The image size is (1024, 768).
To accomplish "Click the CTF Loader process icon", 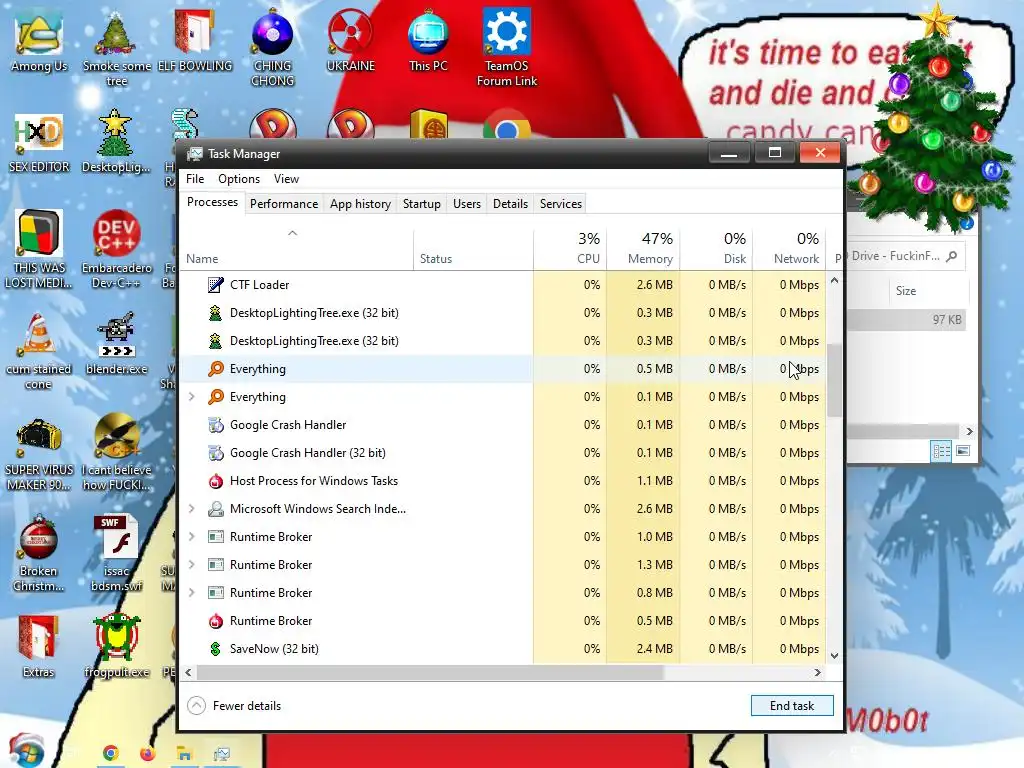I will [216, 285].
